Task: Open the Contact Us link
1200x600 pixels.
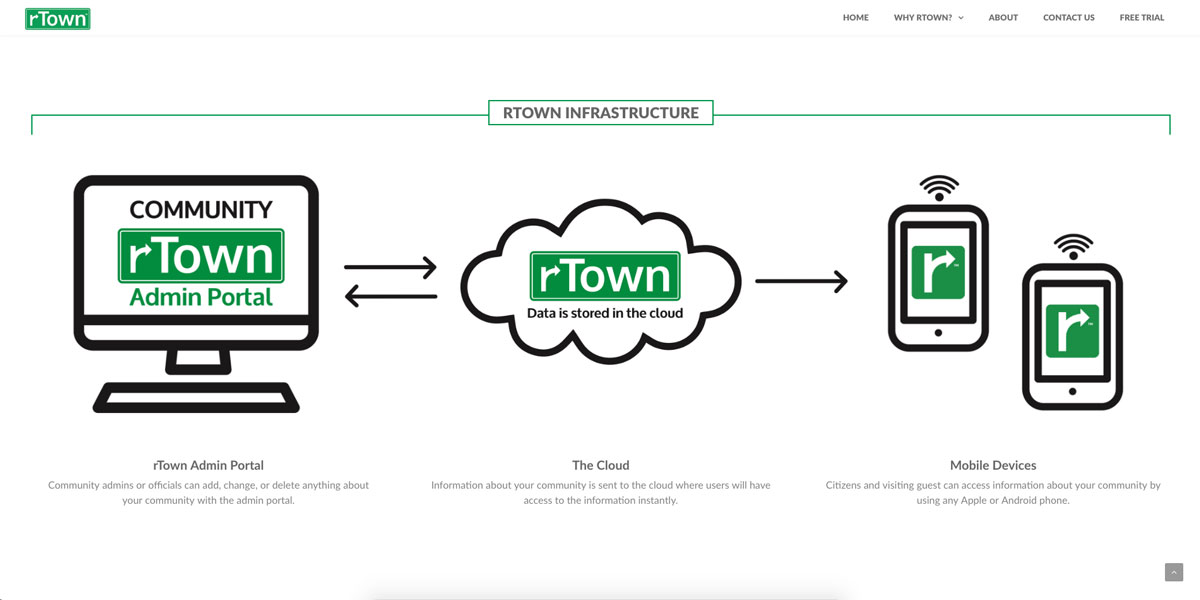Action: point(1068,18)
